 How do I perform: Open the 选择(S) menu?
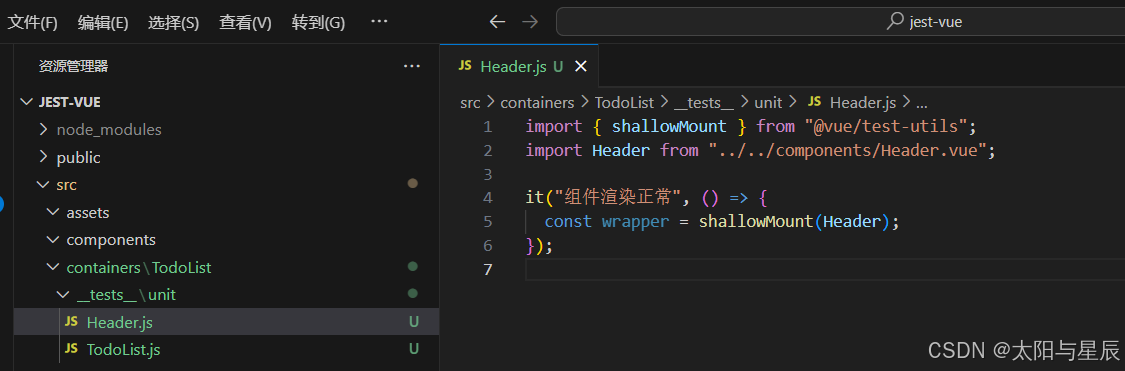tap(174, 22)
